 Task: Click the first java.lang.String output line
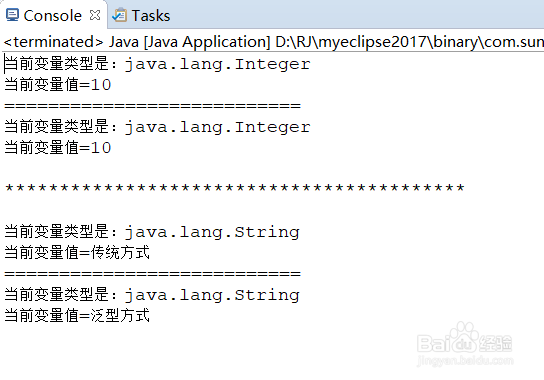coord(152,232)
